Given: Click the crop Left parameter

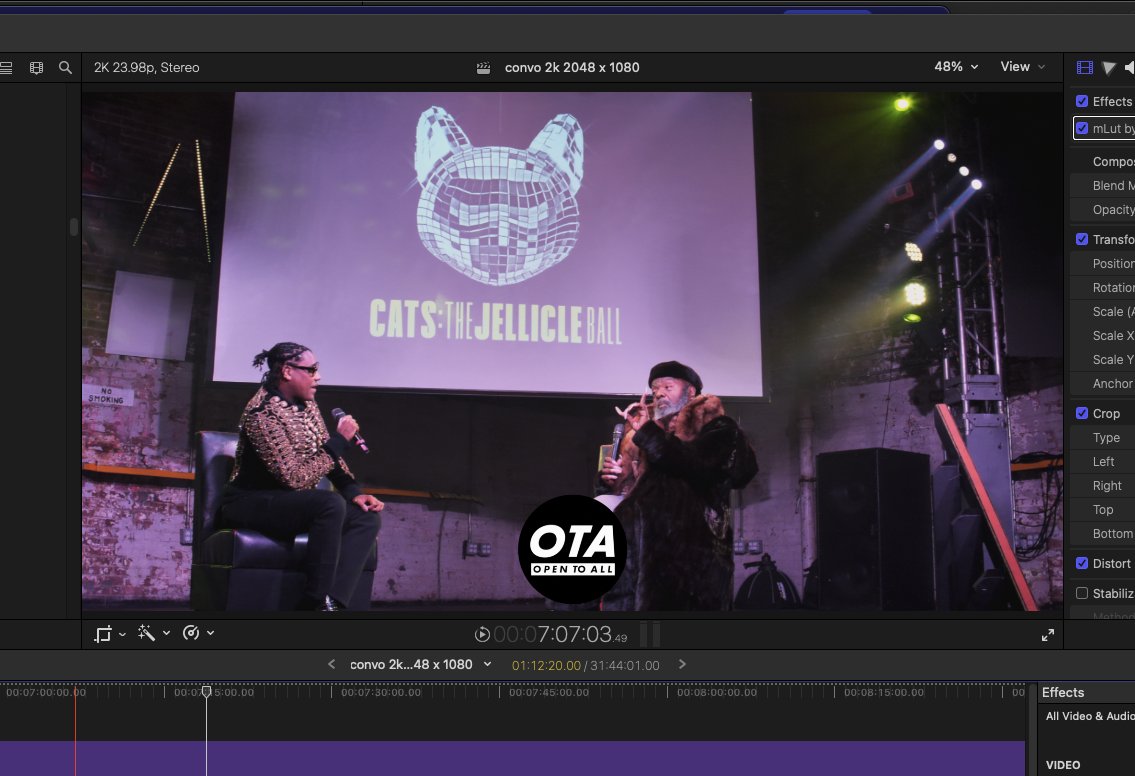Looking at the screenshot, I should [1102, 461].
